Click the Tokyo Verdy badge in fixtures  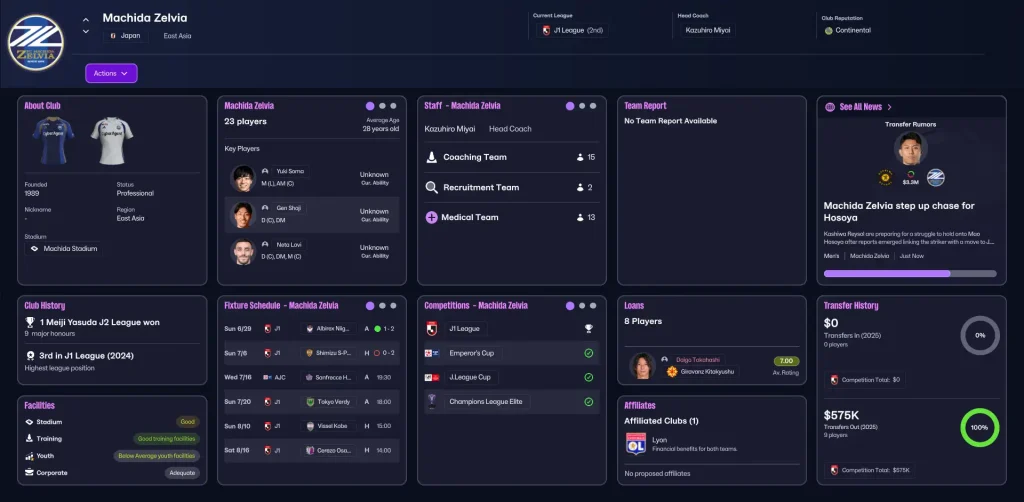point(310,402)
